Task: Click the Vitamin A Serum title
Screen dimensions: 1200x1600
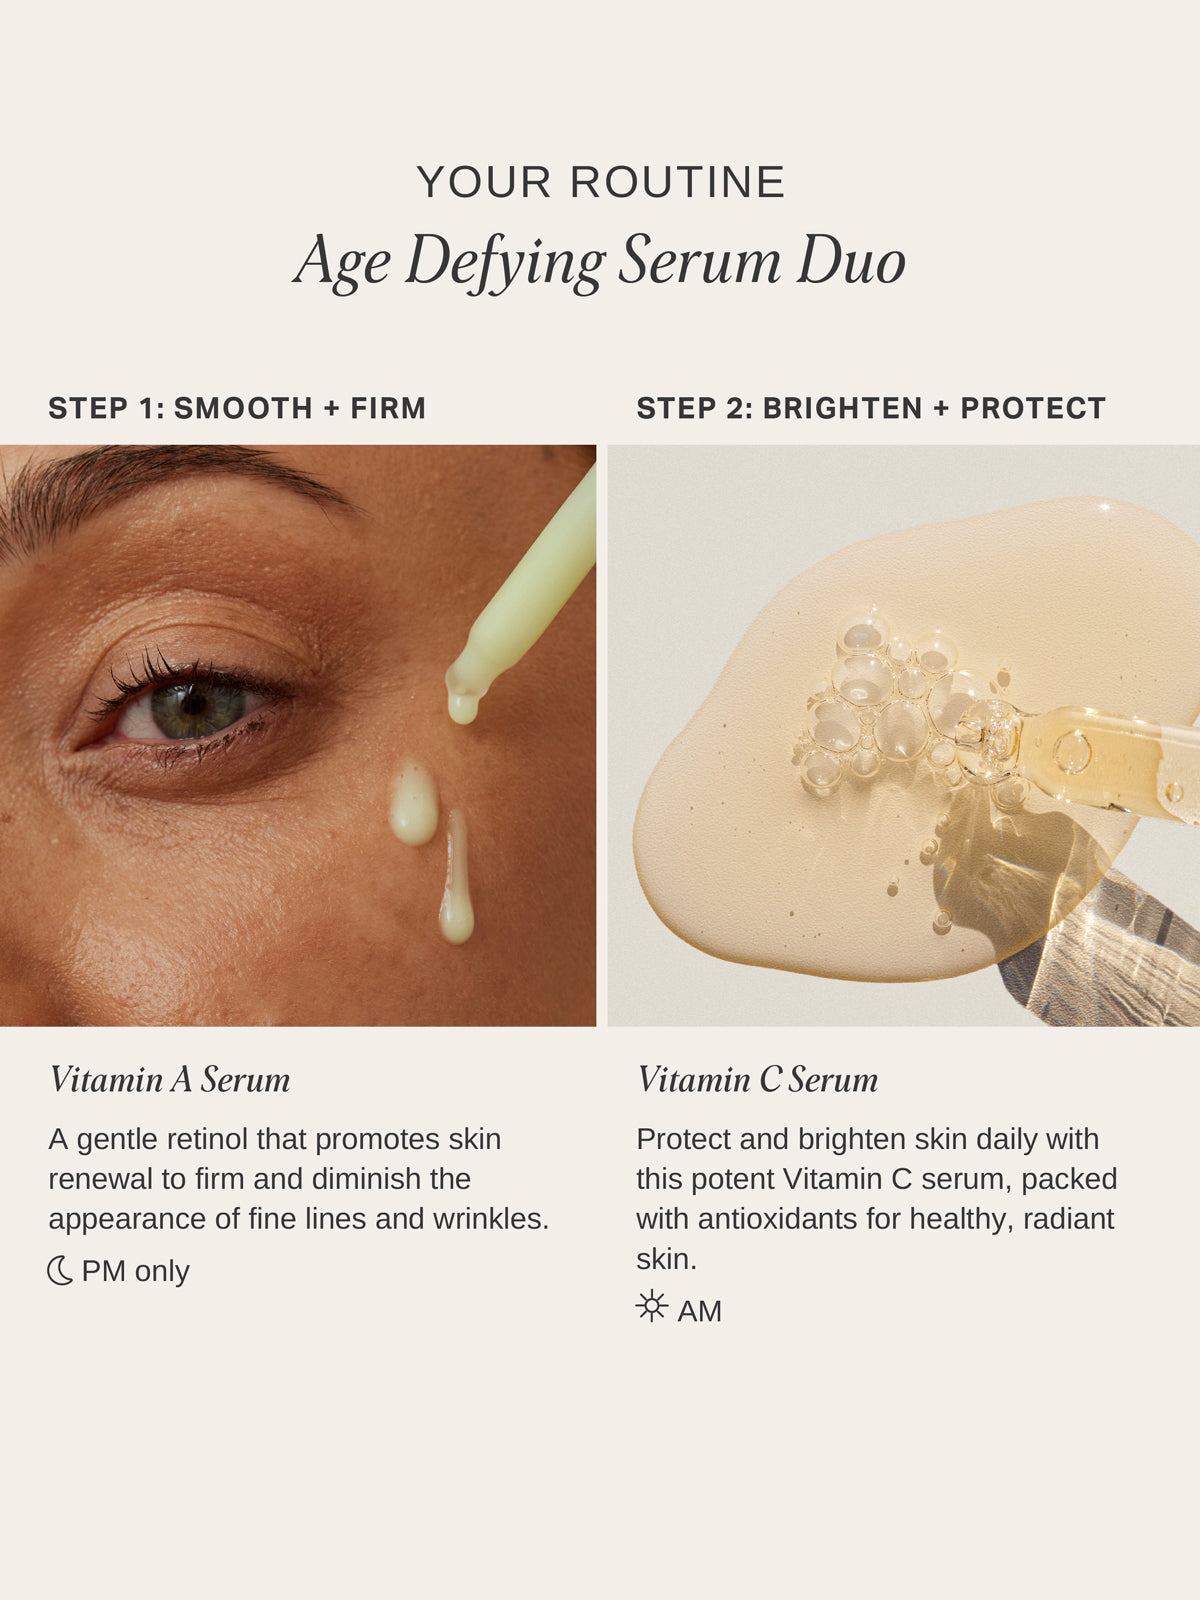Action: pos(170,1080)
